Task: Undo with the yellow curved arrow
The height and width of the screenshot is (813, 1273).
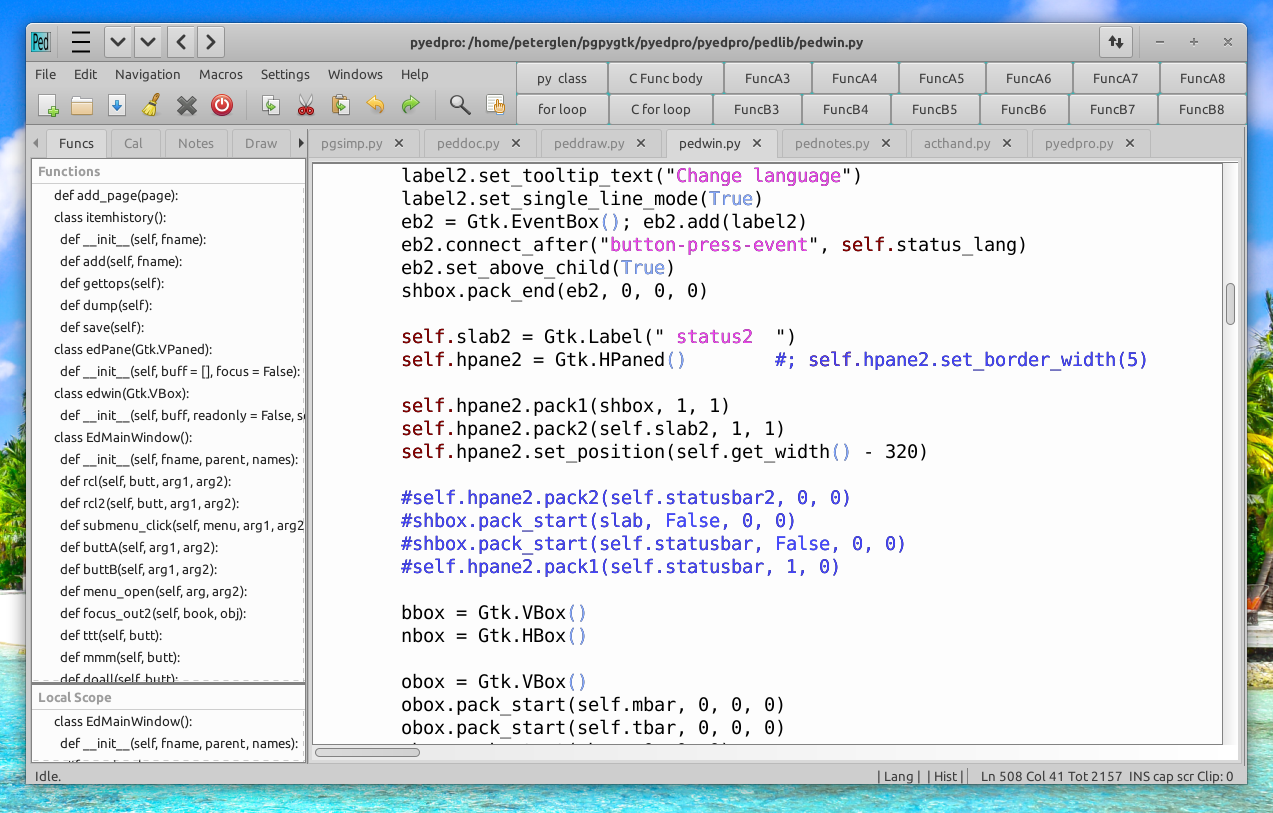Action: coord(375,105)
